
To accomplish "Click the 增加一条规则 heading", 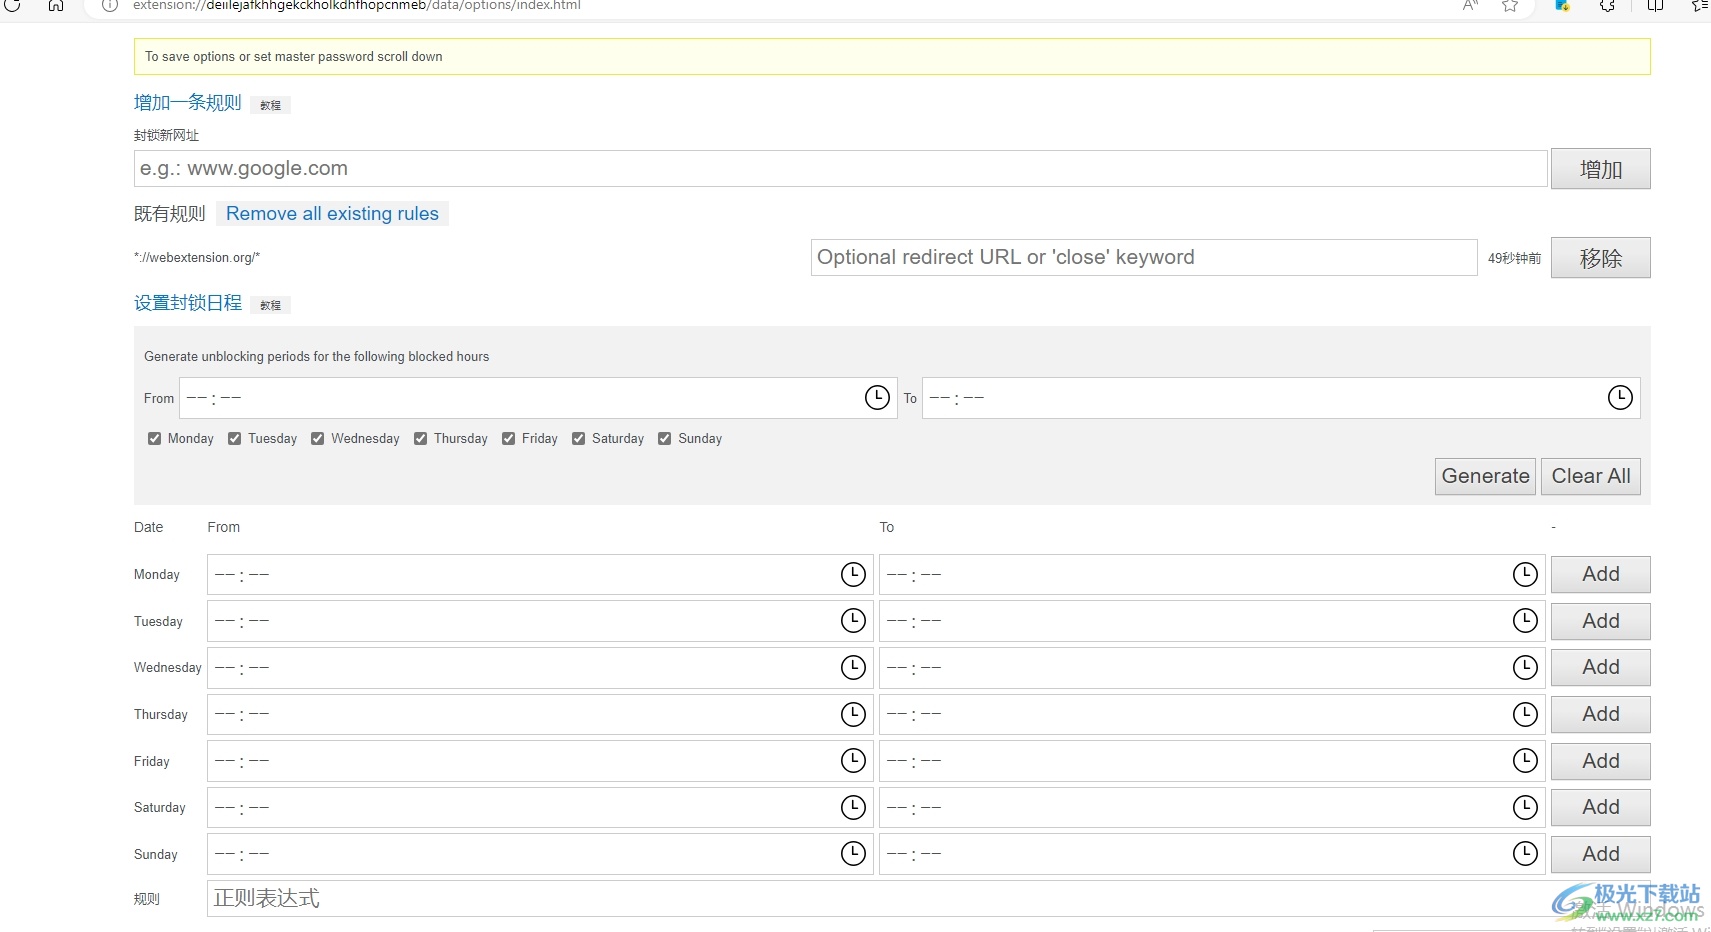I will (188, 103).
